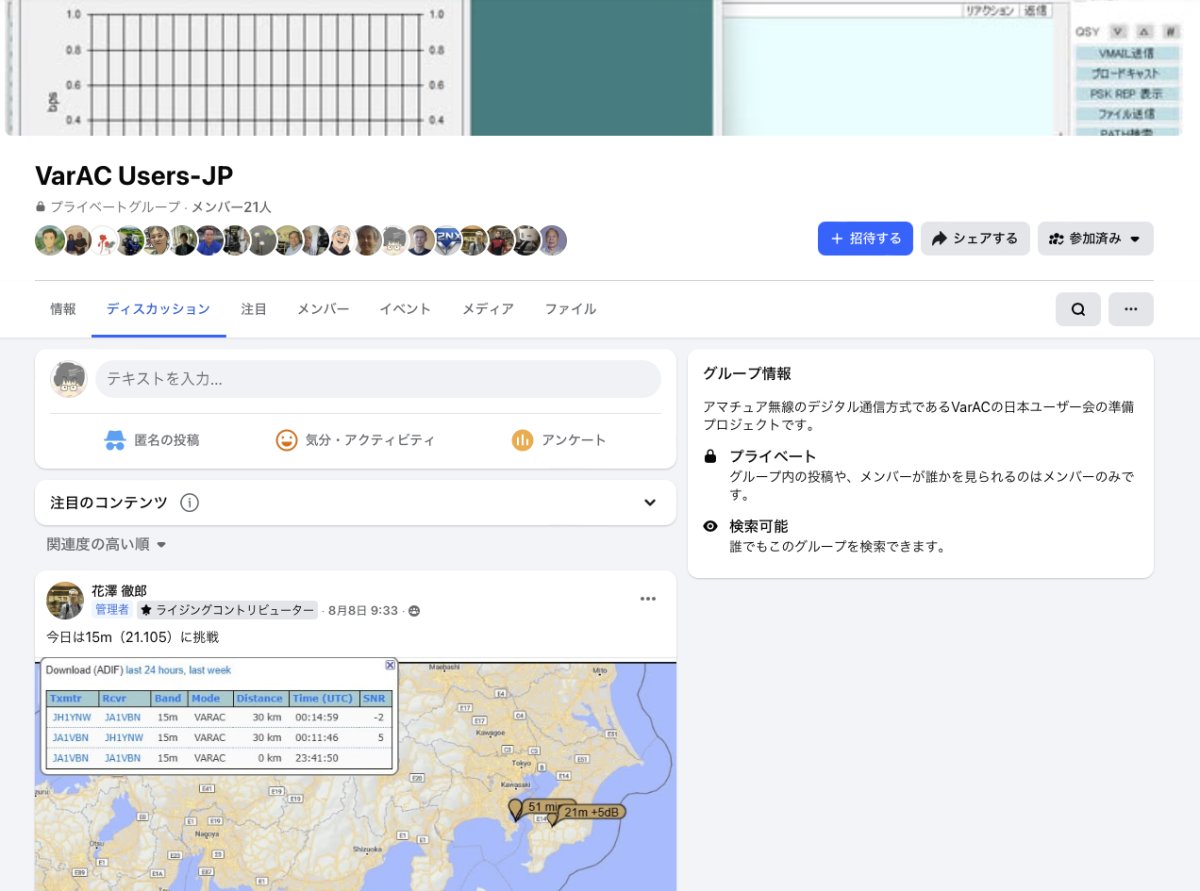The width and height of the screenshot is (1200, 891).
Task: Click the ライジングコントリビューター badge
Action: tap(227, 610)
